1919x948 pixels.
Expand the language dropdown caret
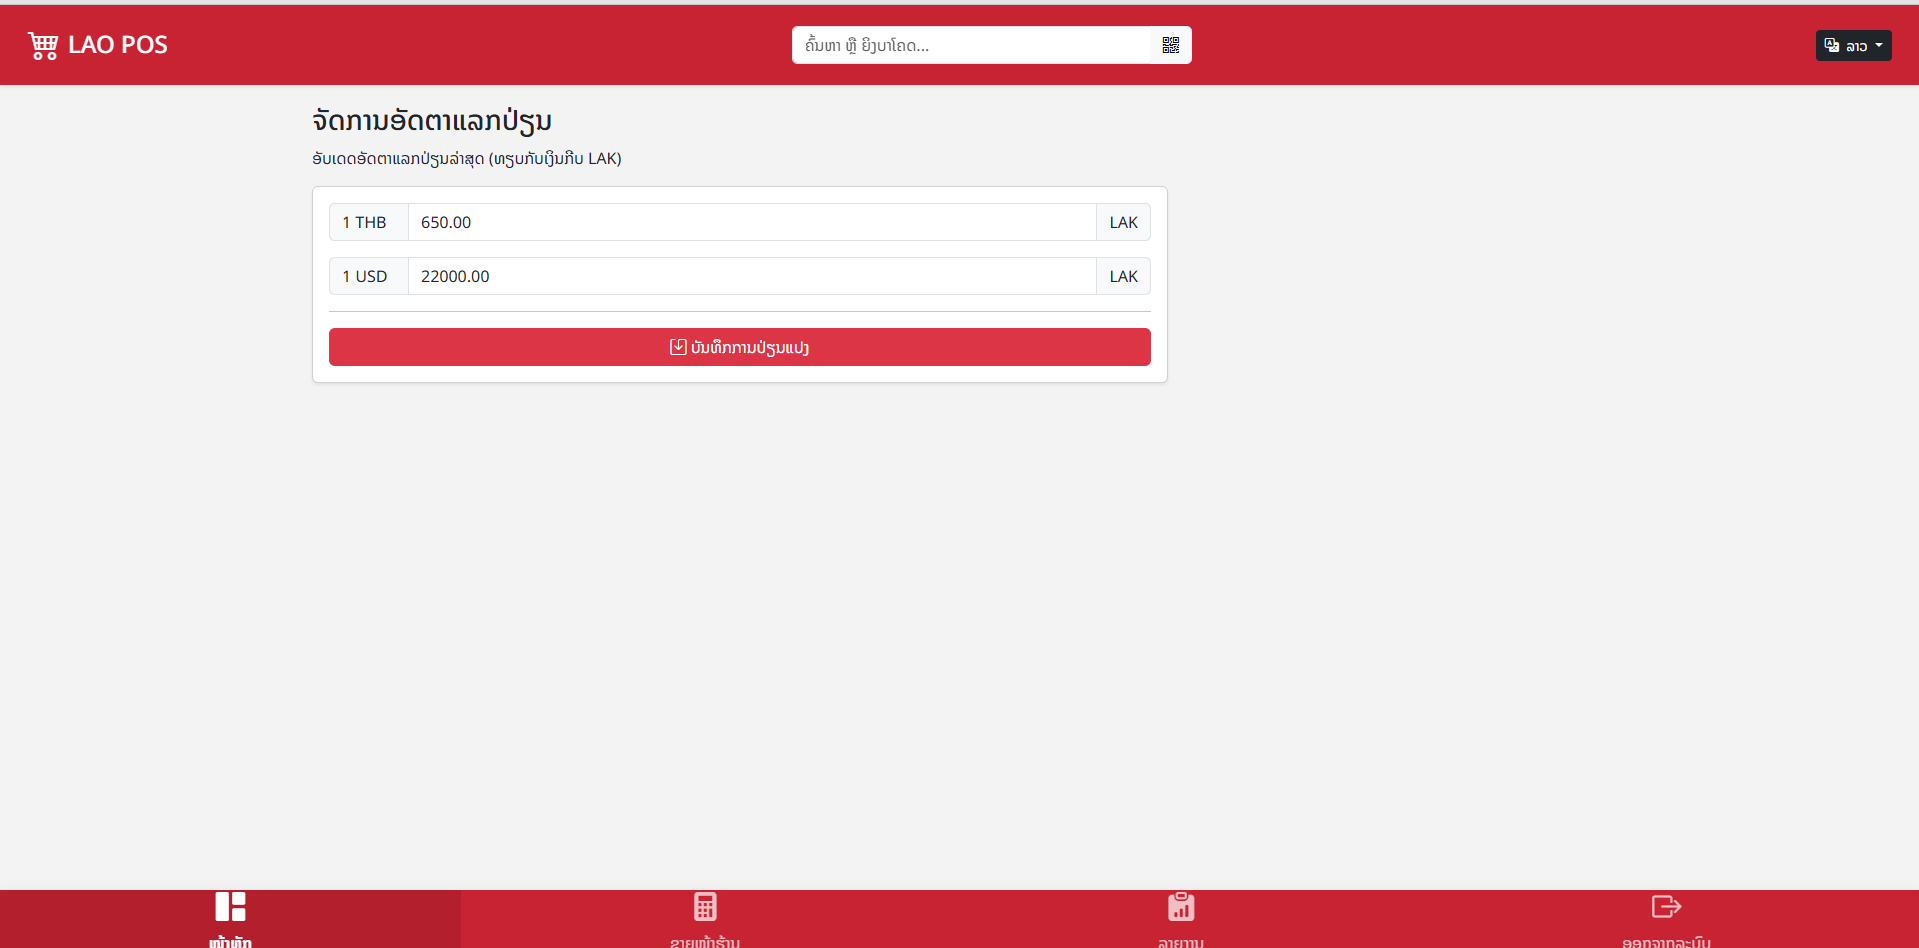click(x=1879, y=45)
